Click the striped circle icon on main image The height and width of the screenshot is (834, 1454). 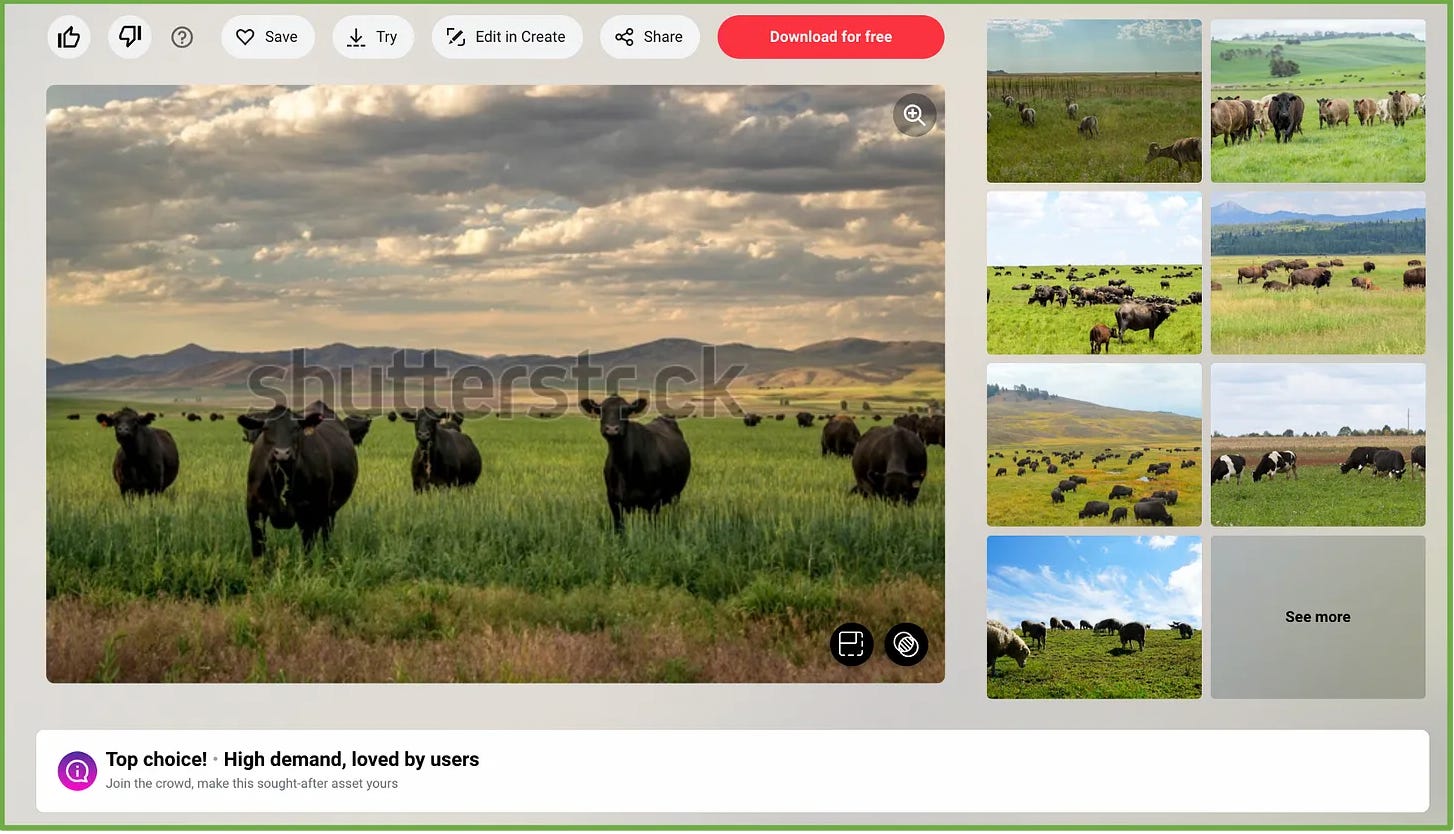click(906, 644)
